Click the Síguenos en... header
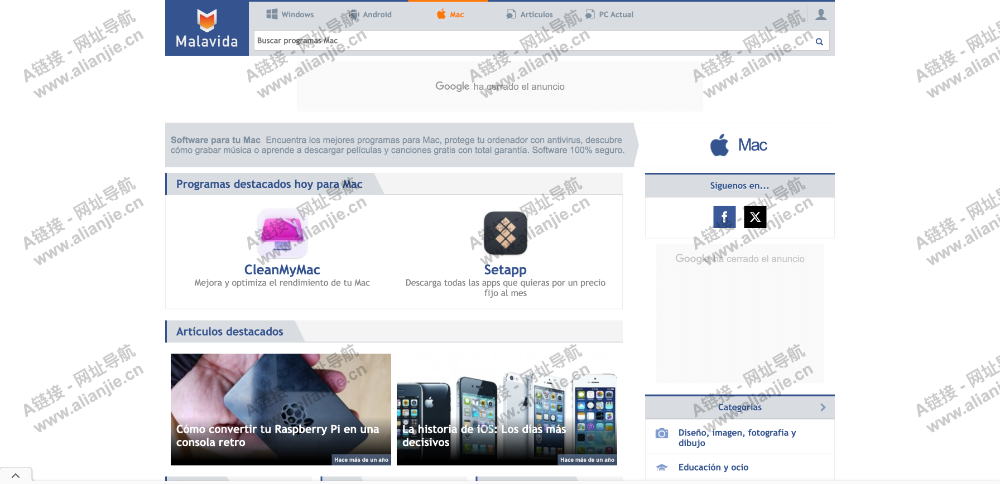The width and height of the screenshot is (1000, 484). pos(740,186)
